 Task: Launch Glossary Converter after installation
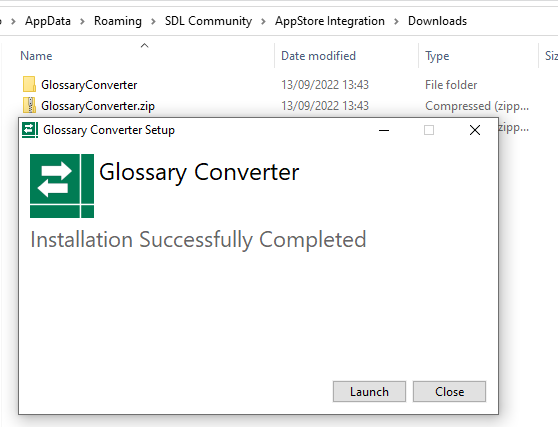[x=369, y=392]
